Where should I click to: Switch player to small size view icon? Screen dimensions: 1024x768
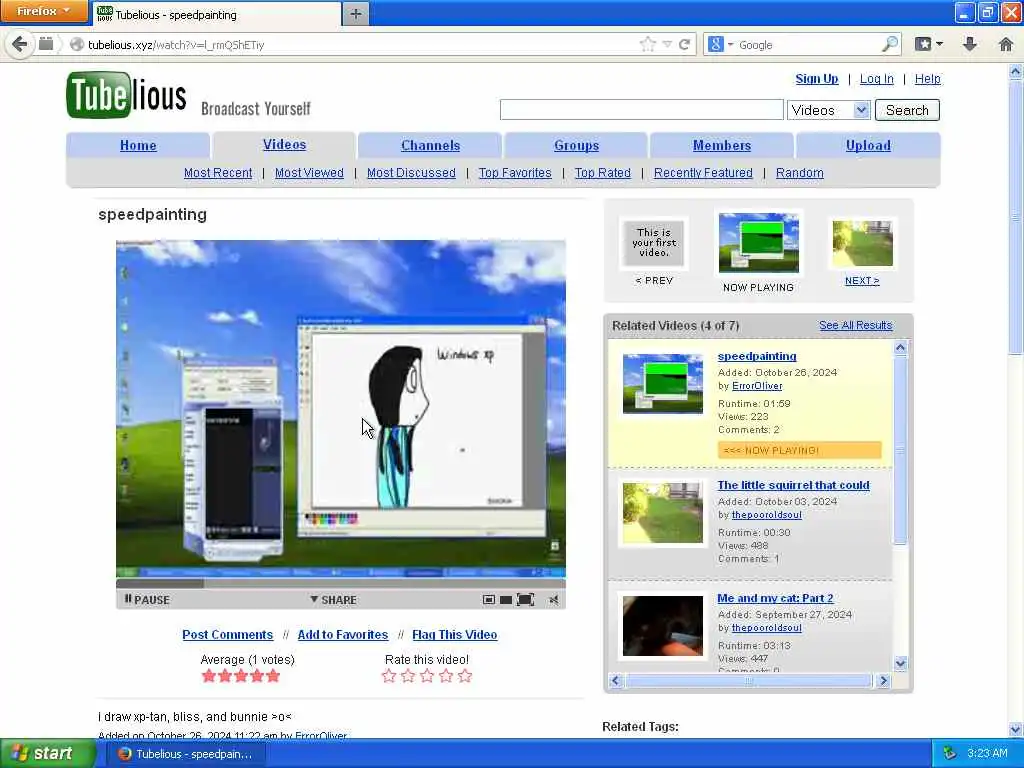(x=488, y=600)
